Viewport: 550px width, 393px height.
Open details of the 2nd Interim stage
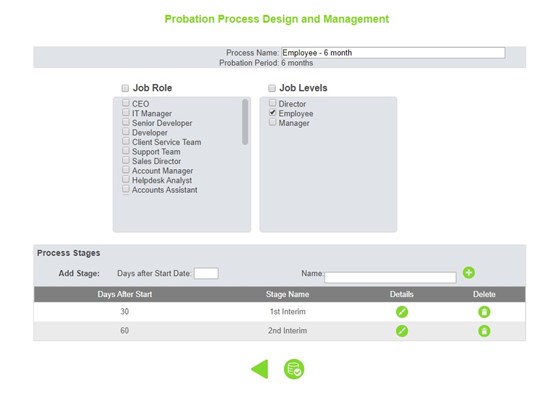click(402, 331)
